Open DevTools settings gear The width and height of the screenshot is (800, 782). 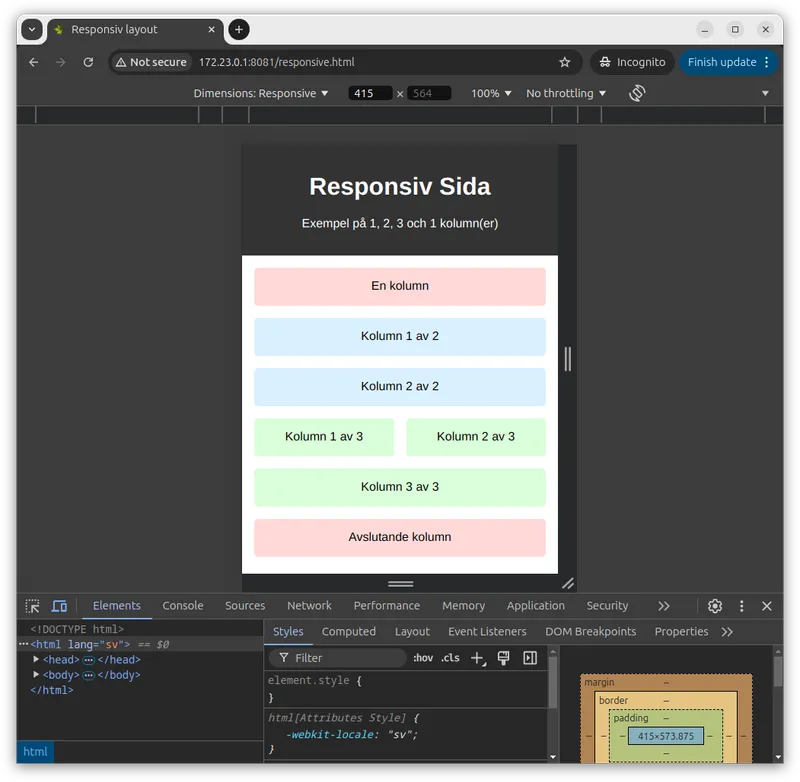click(715, 606)
